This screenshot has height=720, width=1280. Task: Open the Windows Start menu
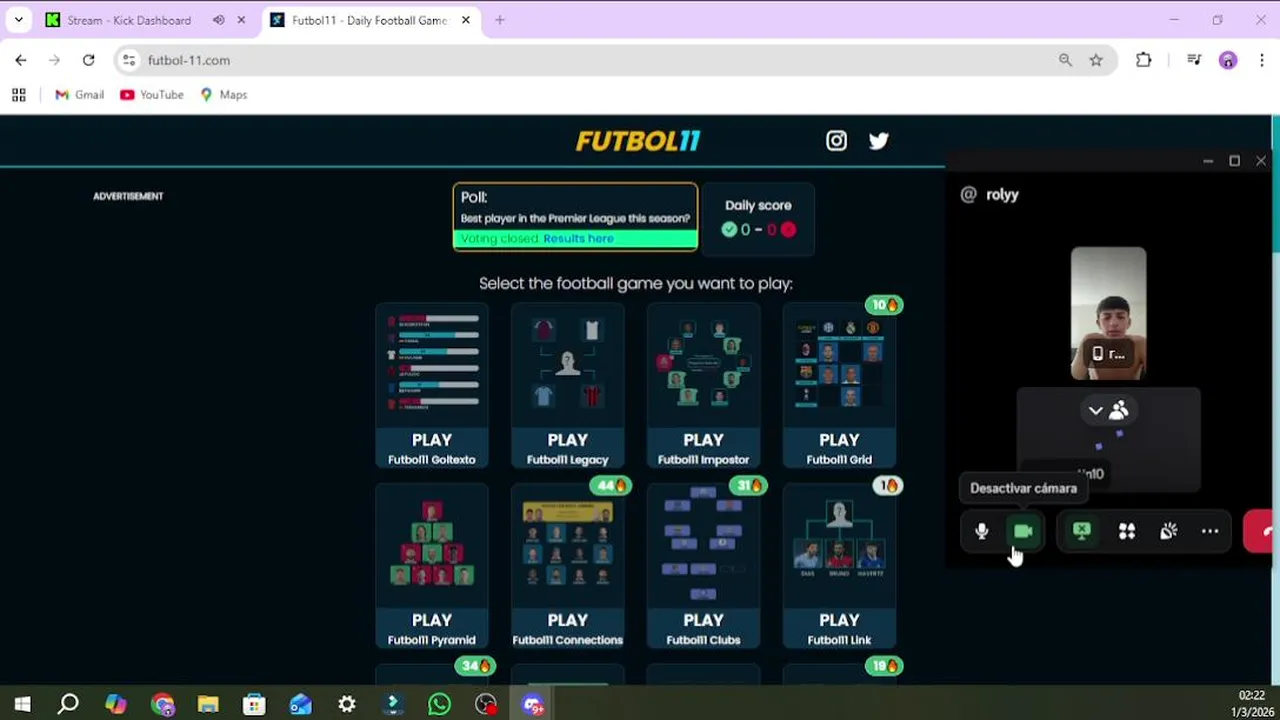tap(22, 705)
